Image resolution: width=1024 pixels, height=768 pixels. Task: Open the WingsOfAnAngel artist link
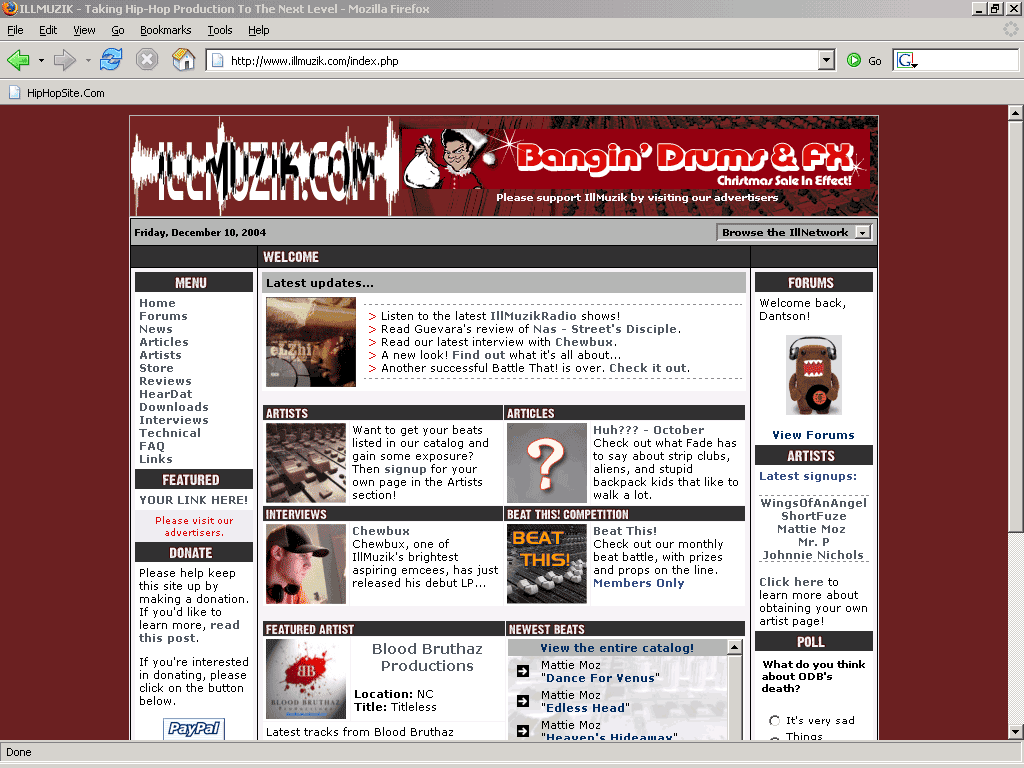[814, 503]
